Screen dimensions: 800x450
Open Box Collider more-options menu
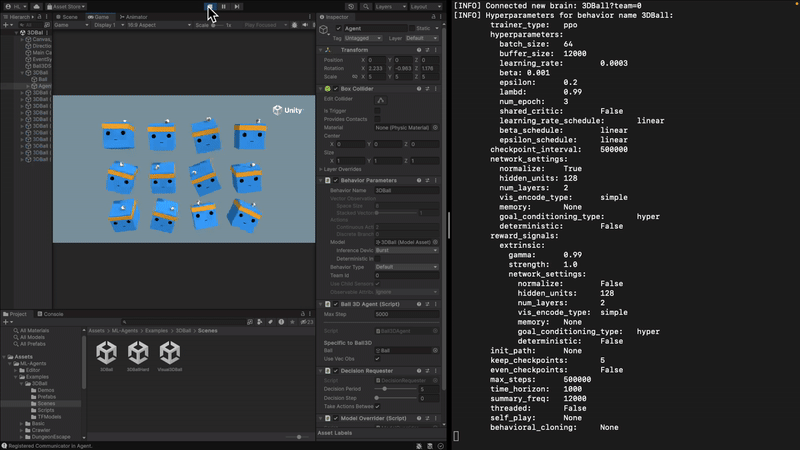[x=436, y=89]
